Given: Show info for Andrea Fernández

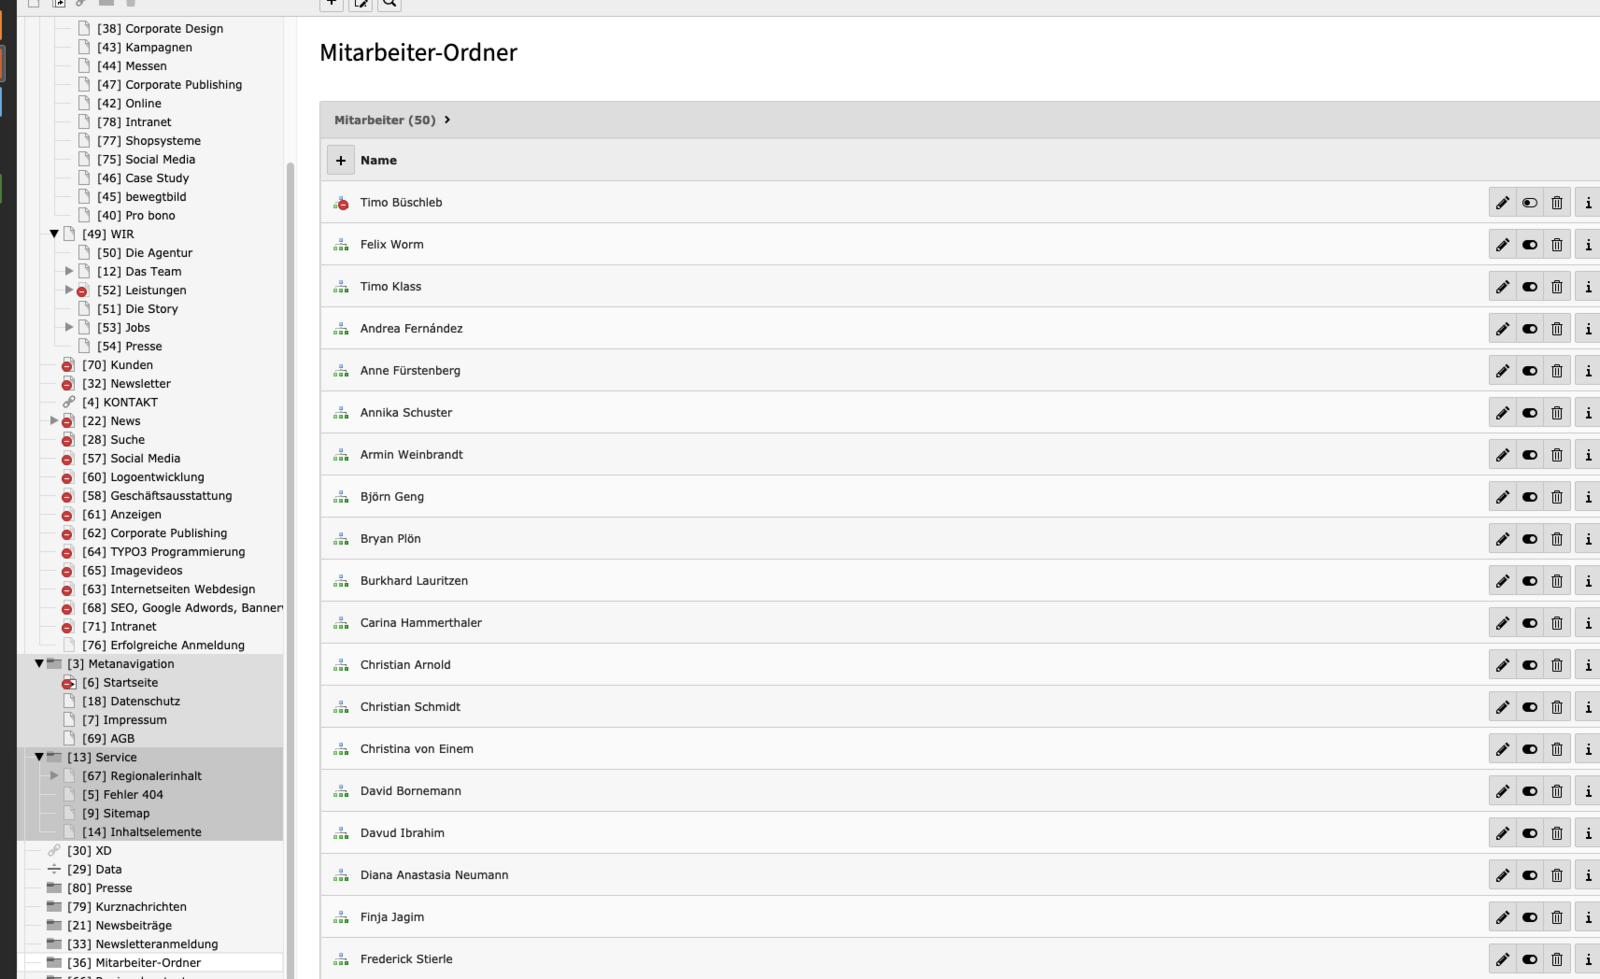Looking at the screenshot, I should point(1587,329).
